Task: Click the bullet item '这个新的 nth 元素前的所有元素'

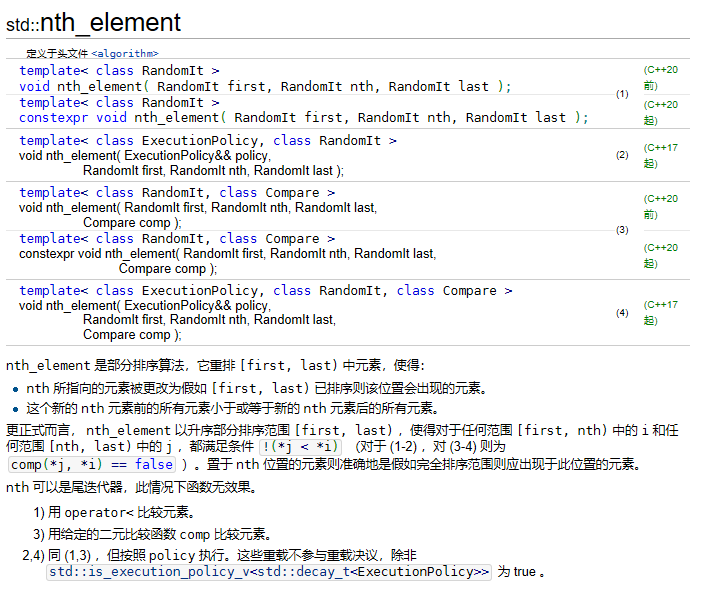Action: click(x=233, y=408)
